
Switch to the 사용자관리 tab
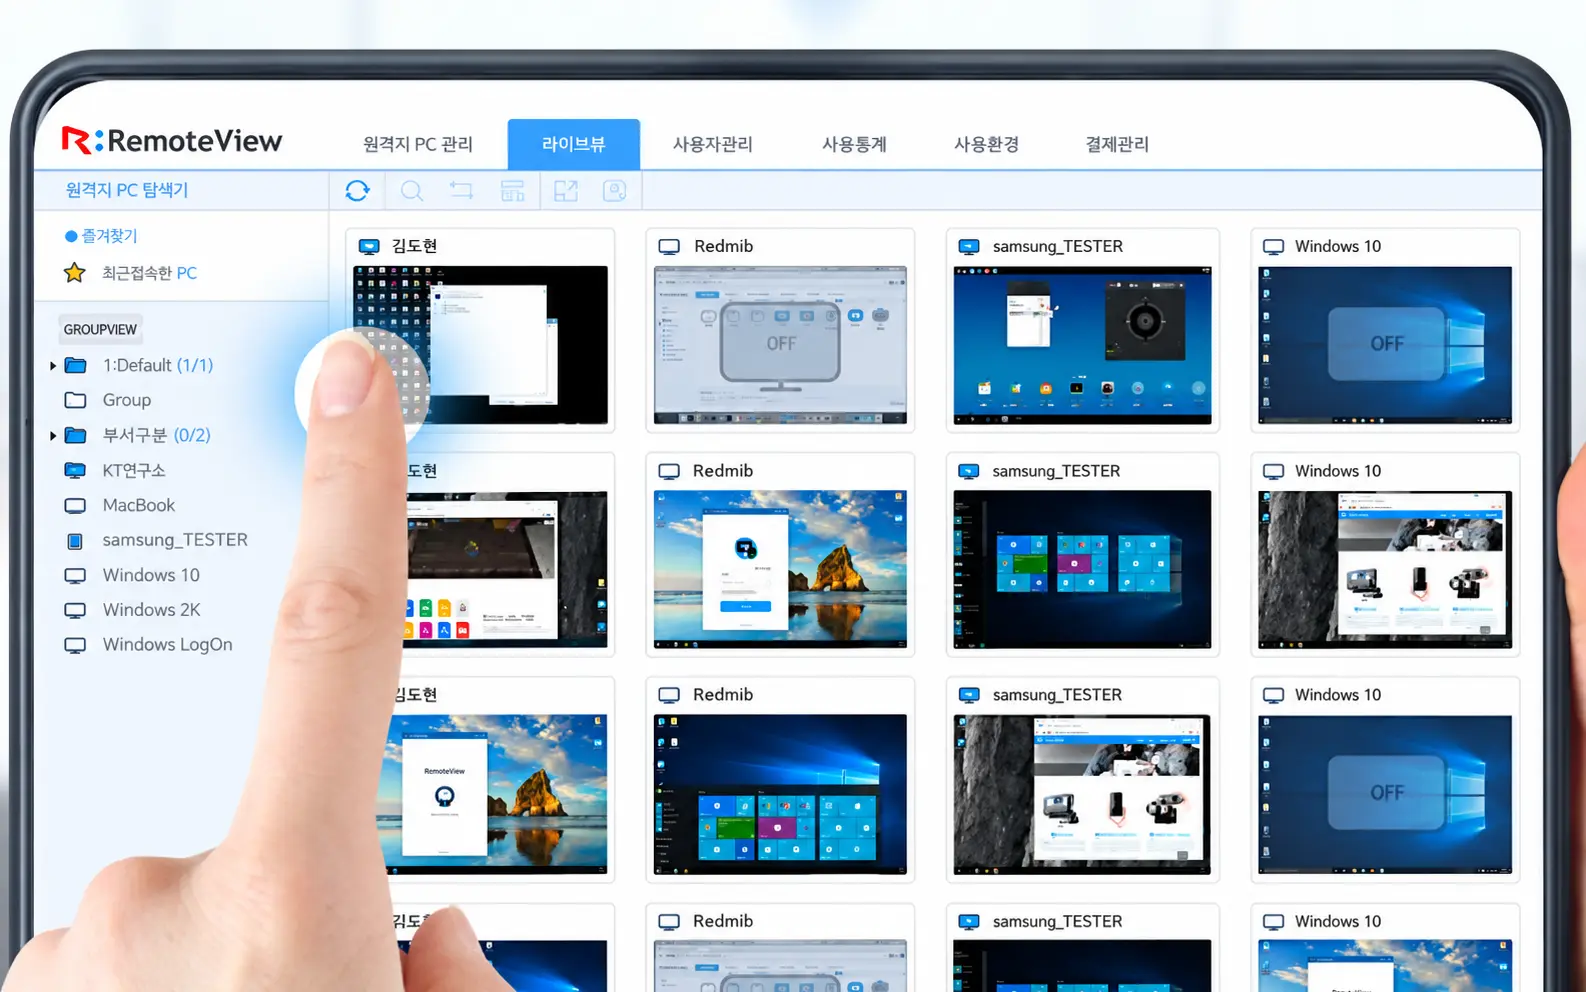tap(712, 144)
